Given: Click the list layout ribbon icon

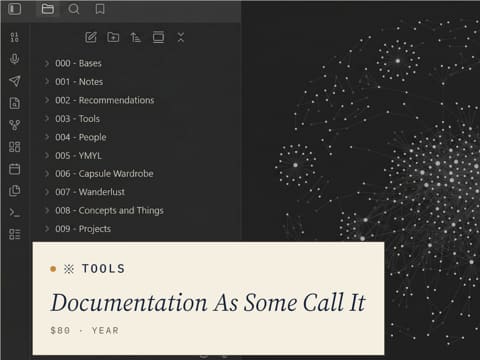Looking at the screenshot, I should coord(15,234).
